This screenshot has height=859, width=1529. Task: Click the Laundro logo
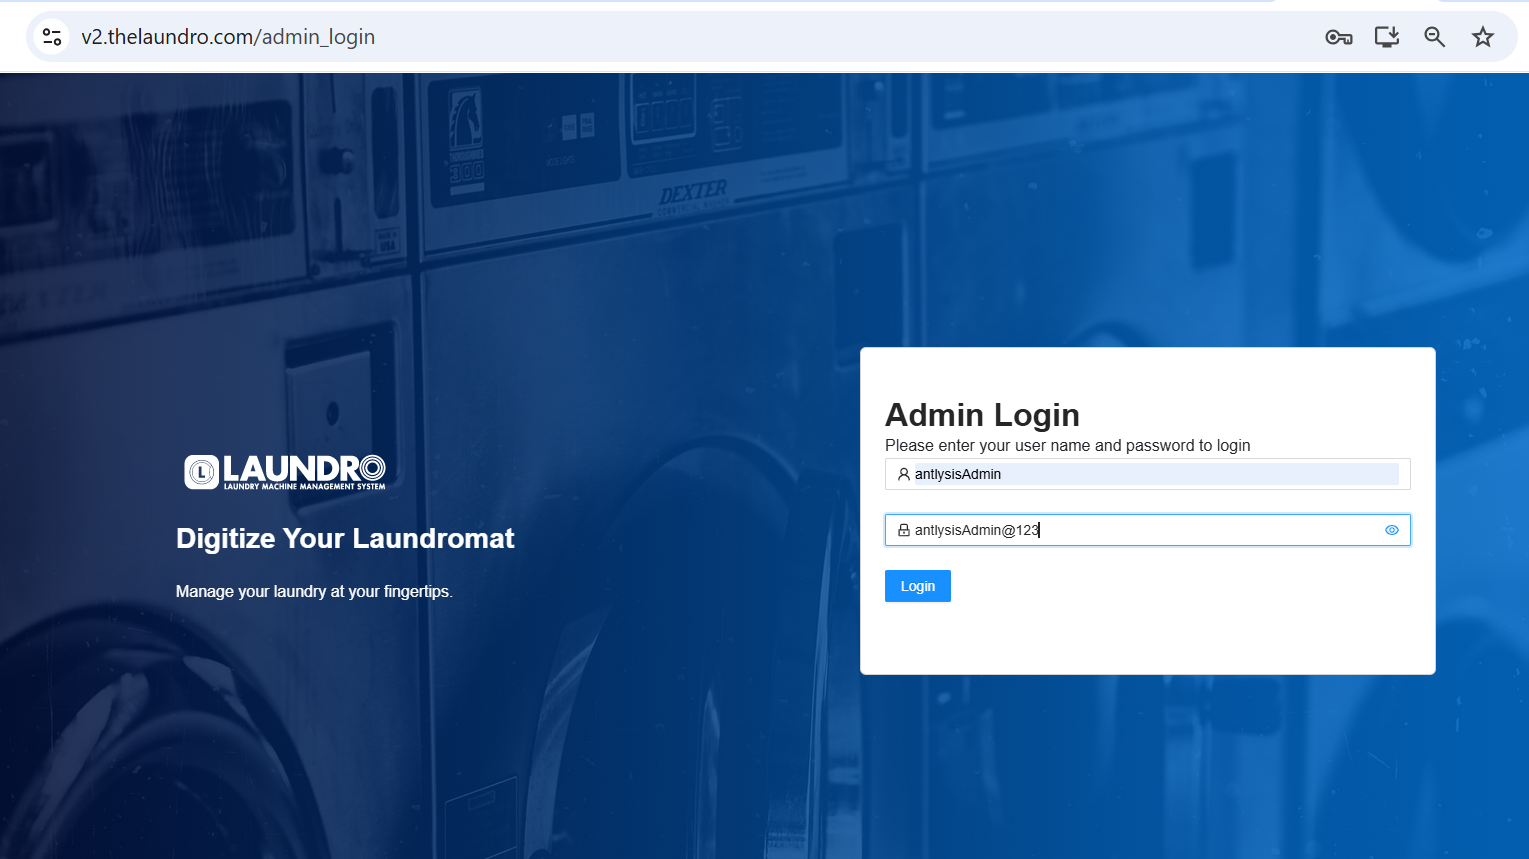tap(285, 472)
